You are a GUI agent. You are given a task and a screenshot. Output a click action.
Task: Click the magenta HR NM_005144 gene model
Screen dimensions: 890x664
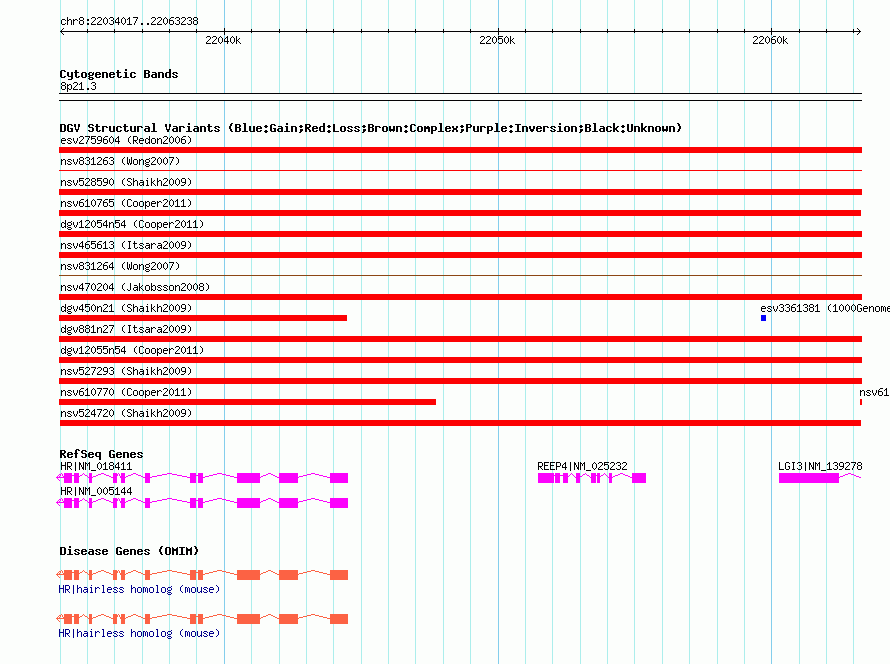203,503
